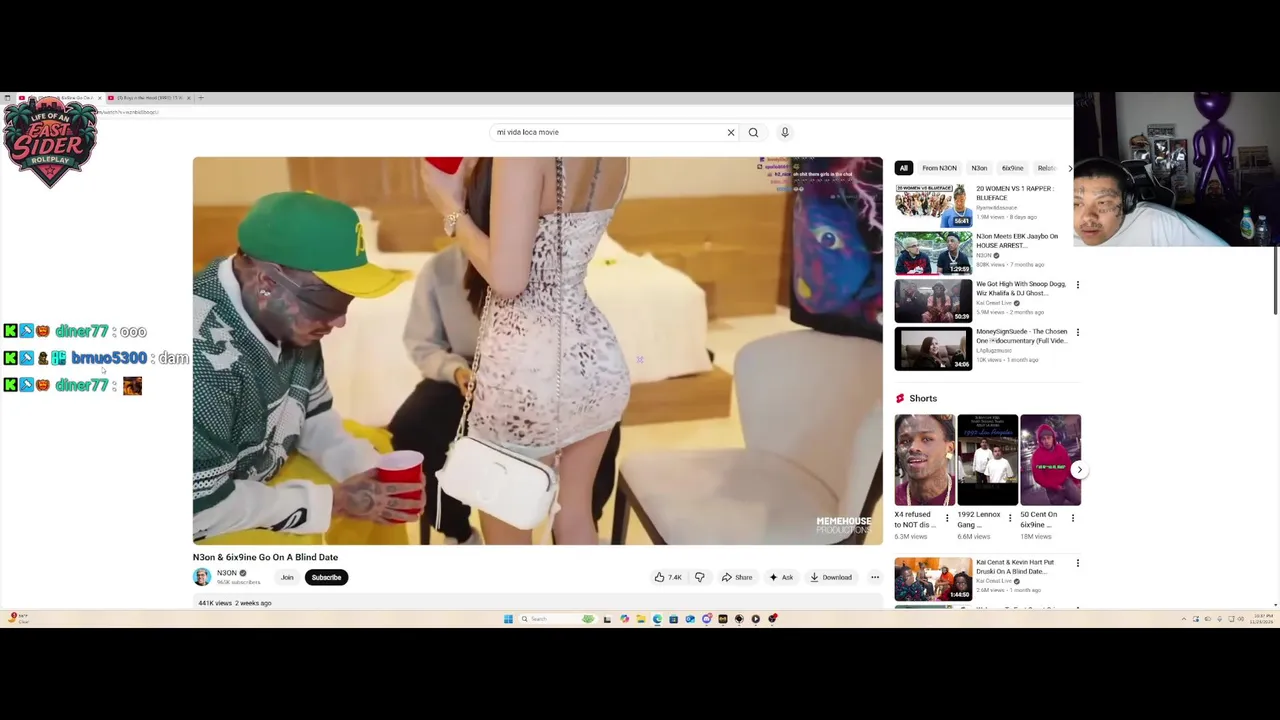Subscribe to the N3ON channel
Image resolution: width=1280 pixels, height=720 pixels.
(x=326, y=577)
